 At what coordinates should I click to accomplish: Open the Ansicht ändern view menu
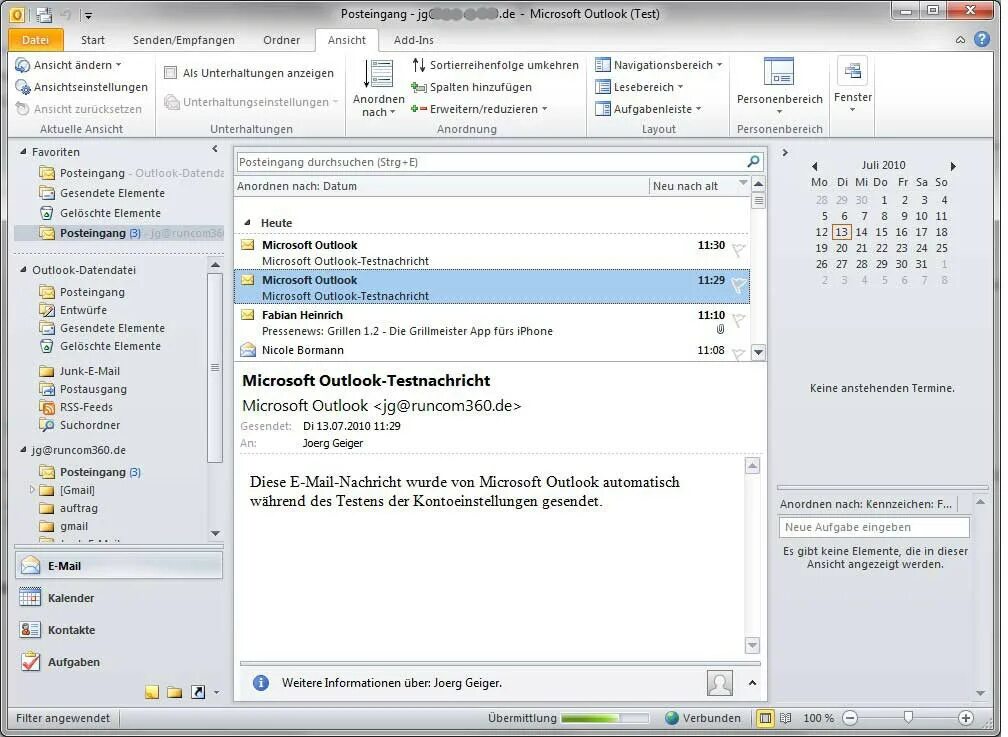pos(68,65)
